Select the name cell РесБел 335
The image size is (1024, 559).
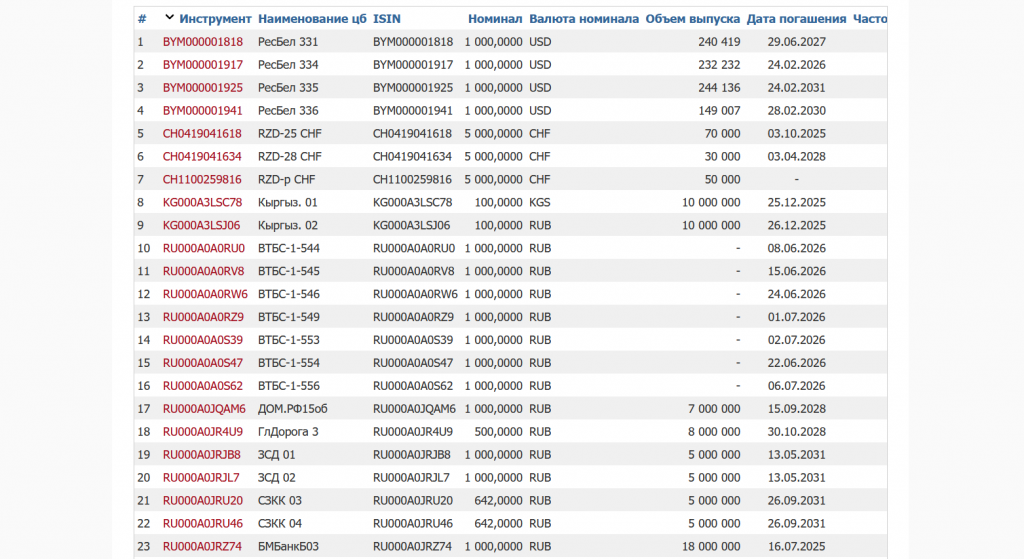[288, 88]
